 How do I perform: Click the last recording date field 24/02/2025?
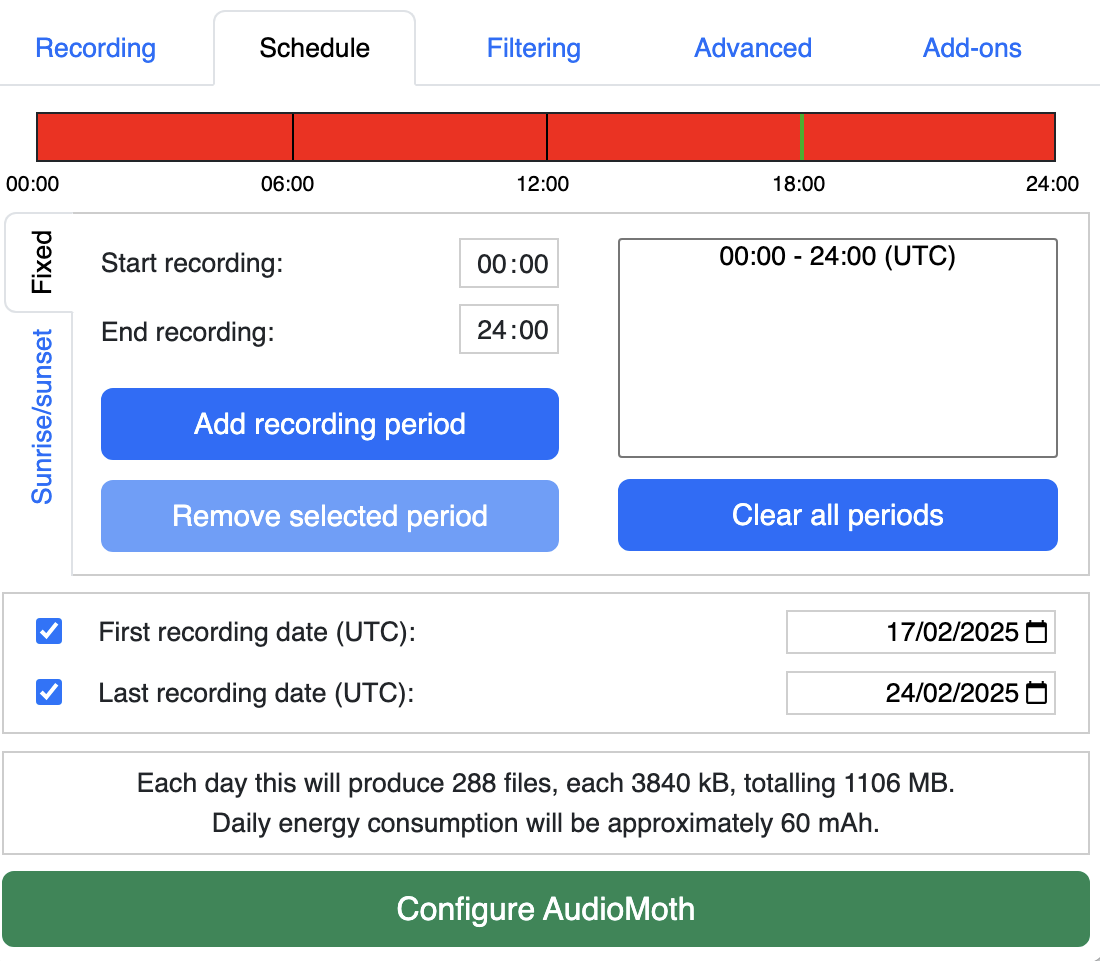(920, 693)
